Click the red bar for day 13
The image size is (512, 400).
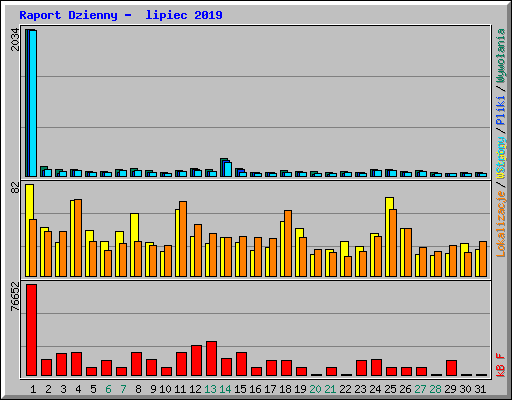(x=212, y=359)
